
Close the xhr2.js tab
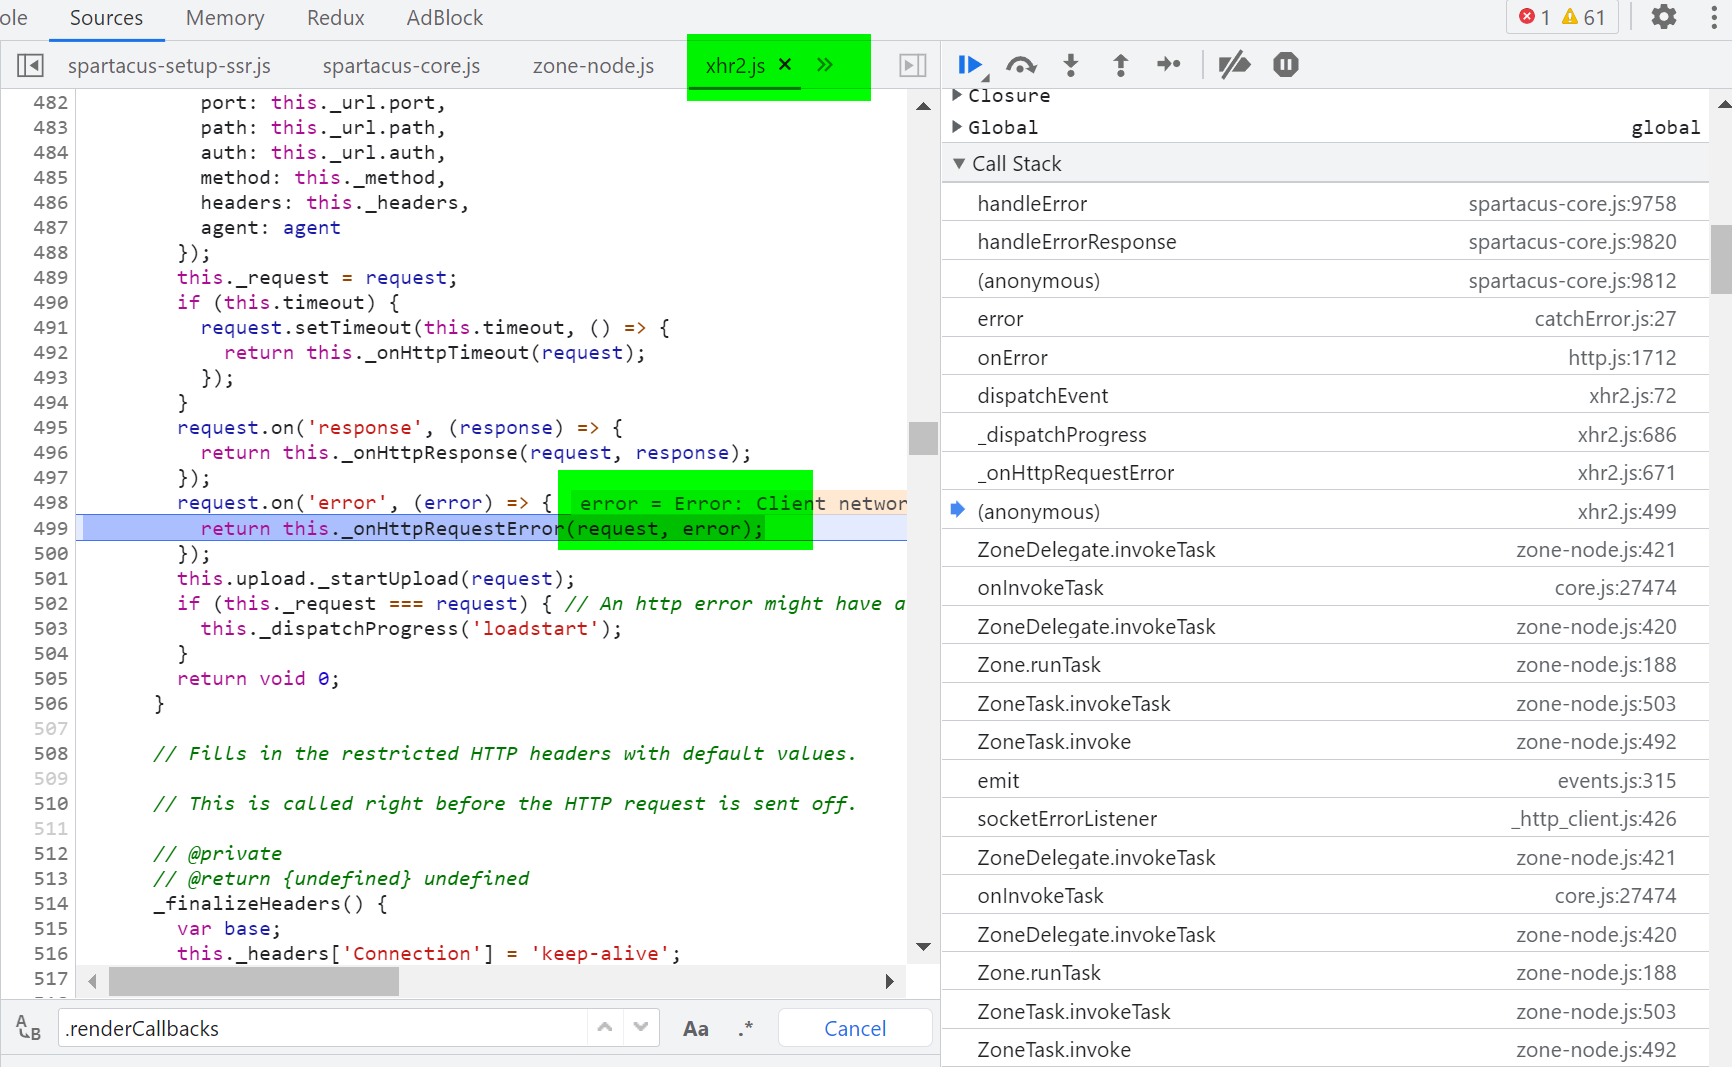coord(785,65)
